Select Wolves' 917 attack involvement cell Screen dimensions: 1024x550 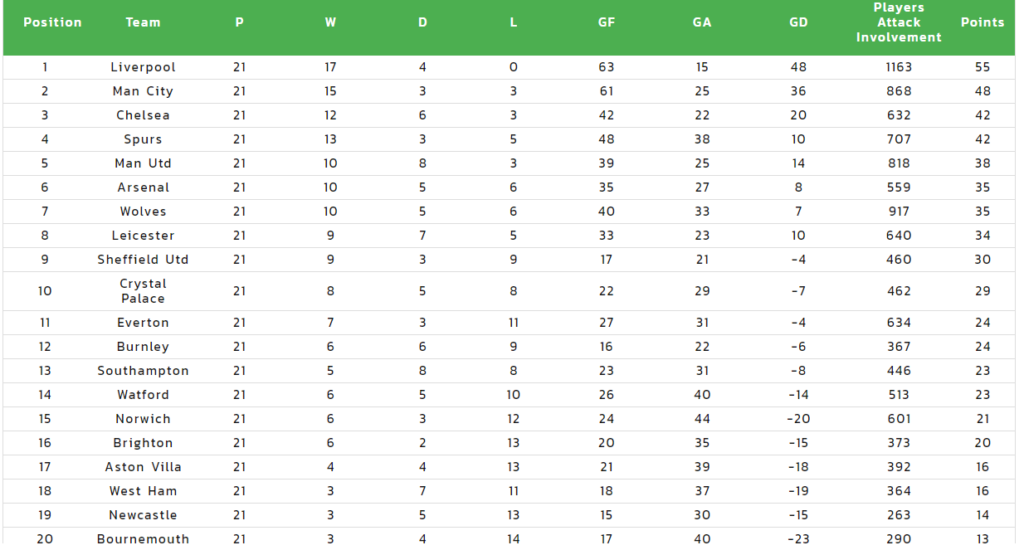pos(899,212)
